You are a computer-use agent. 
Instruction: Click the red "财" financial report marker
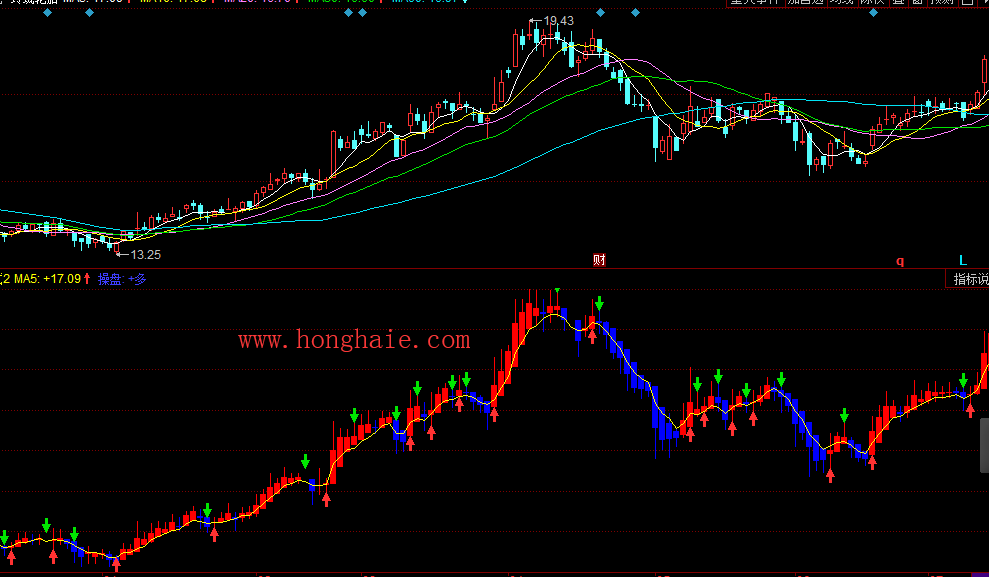pyautogui.click(x=599, y=261)
